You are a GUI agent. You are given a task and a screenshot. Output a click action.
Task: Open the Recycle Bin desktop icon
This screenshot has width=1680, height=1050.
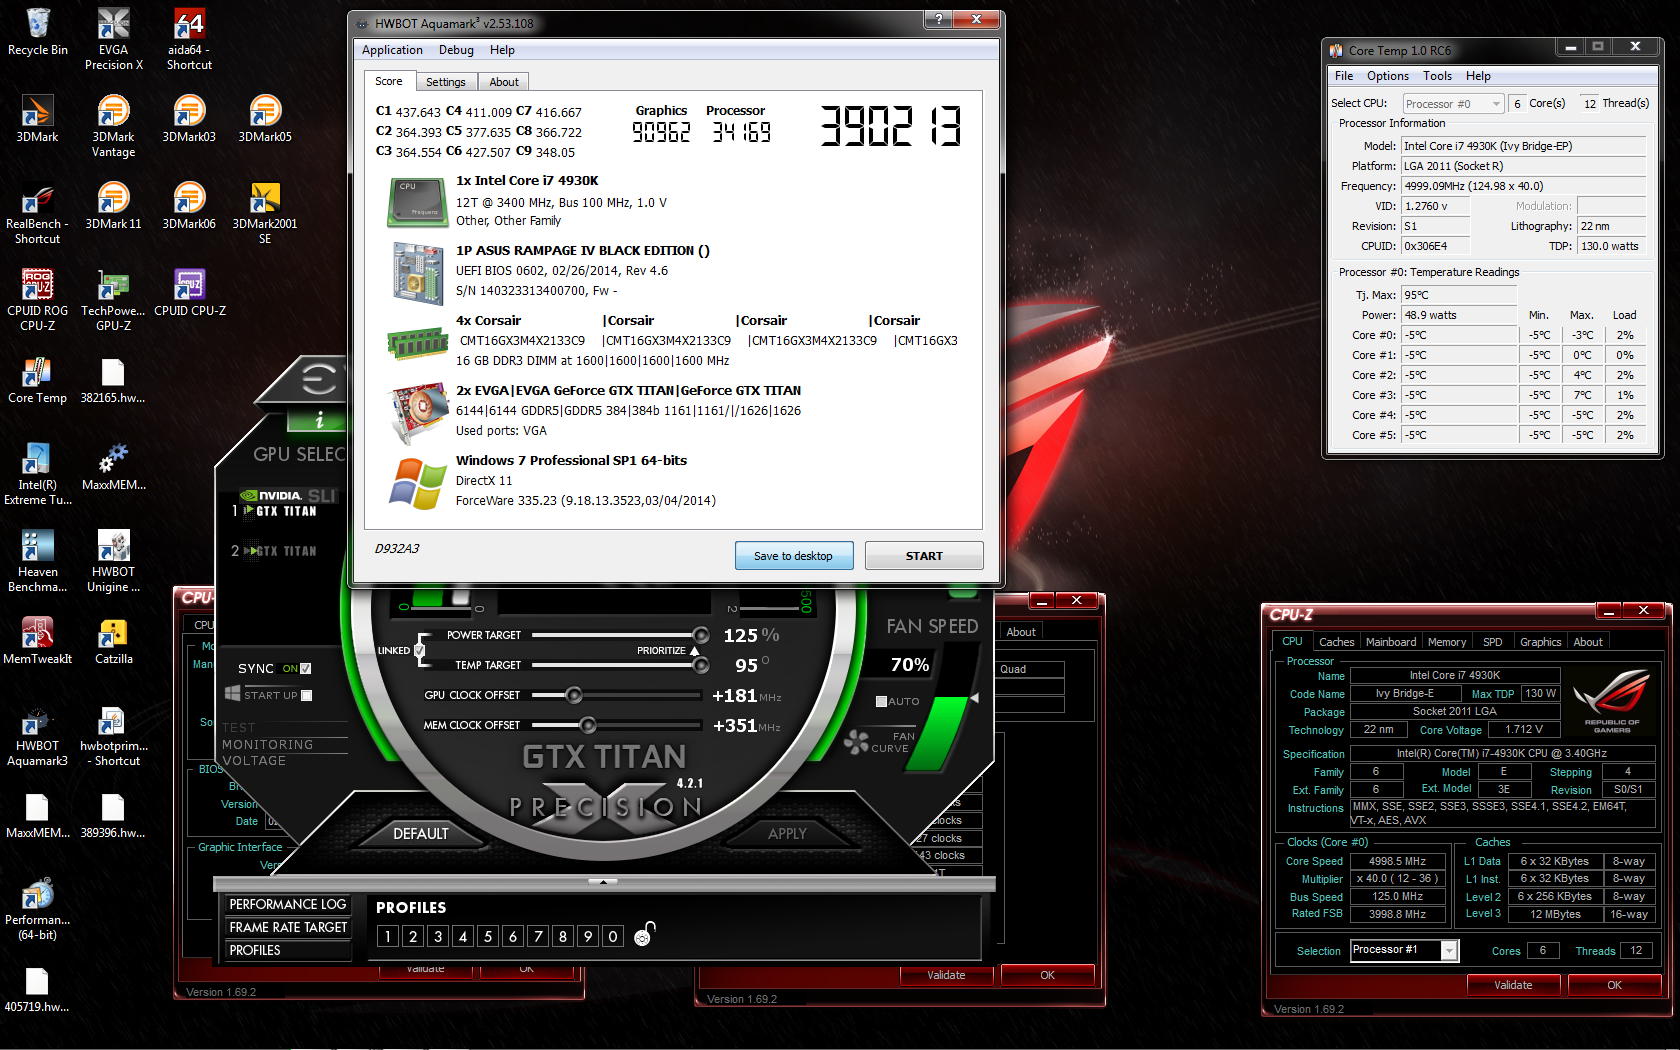click(x=38, y=32)
